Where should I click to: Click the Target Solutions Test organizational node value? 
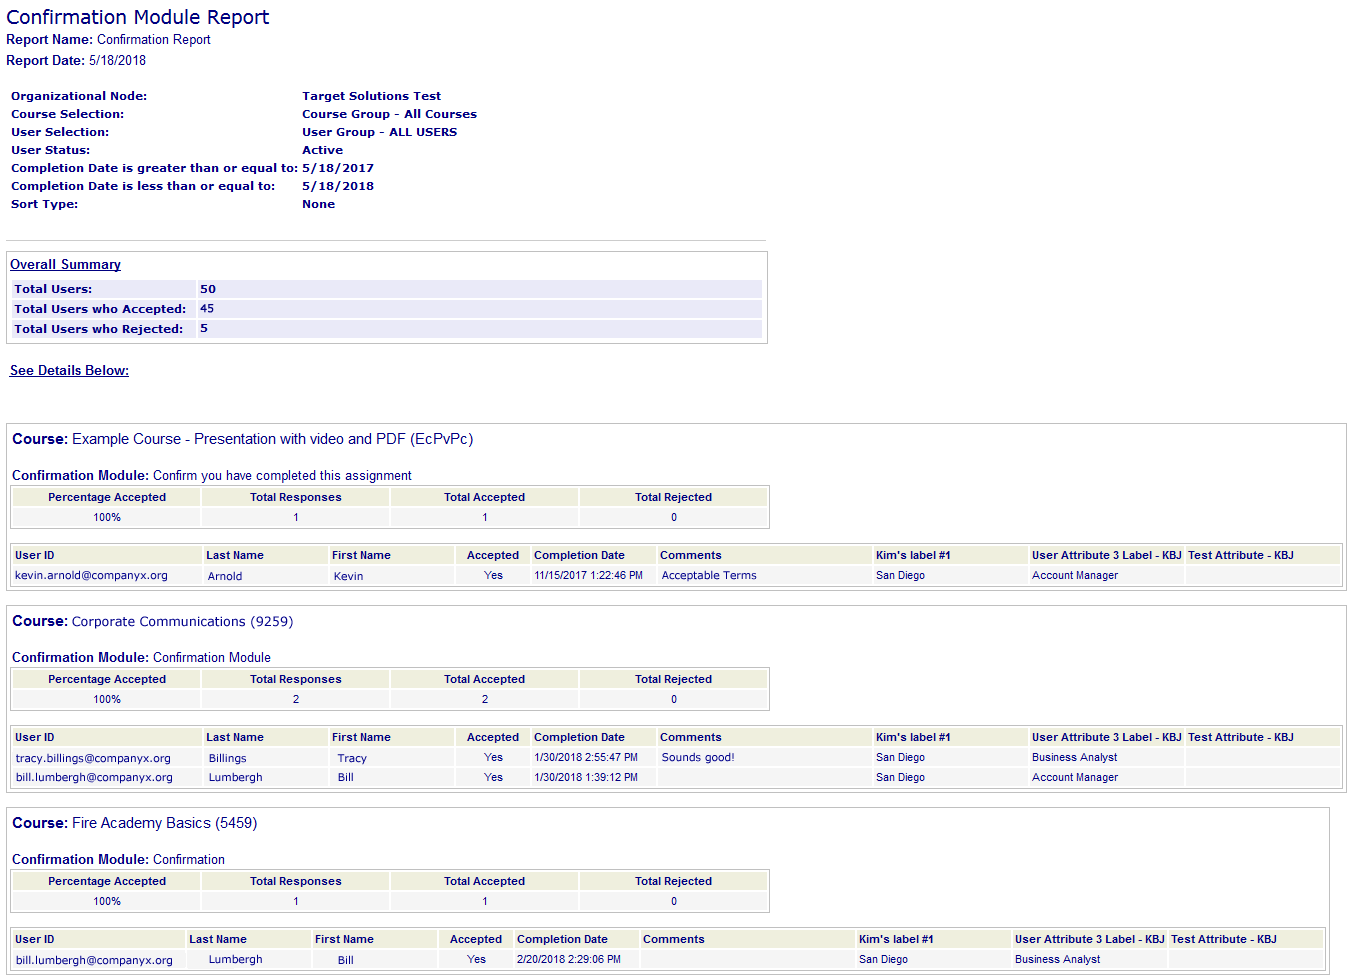coord(371,97)
